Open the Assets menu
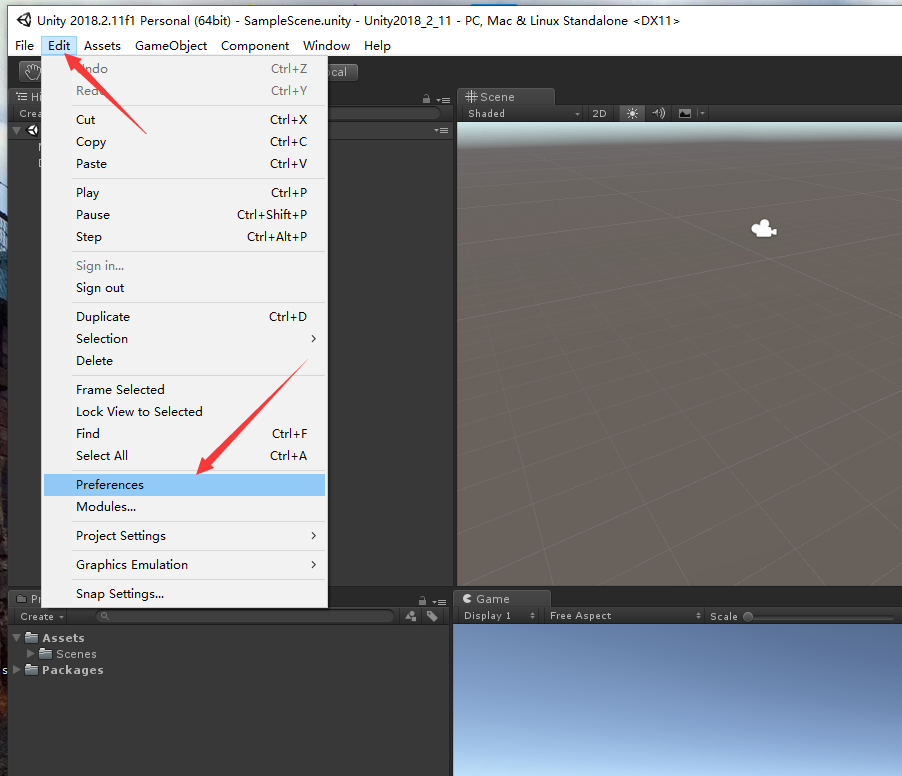This screenshot has height=776, width=902. (x=102, y=45)
